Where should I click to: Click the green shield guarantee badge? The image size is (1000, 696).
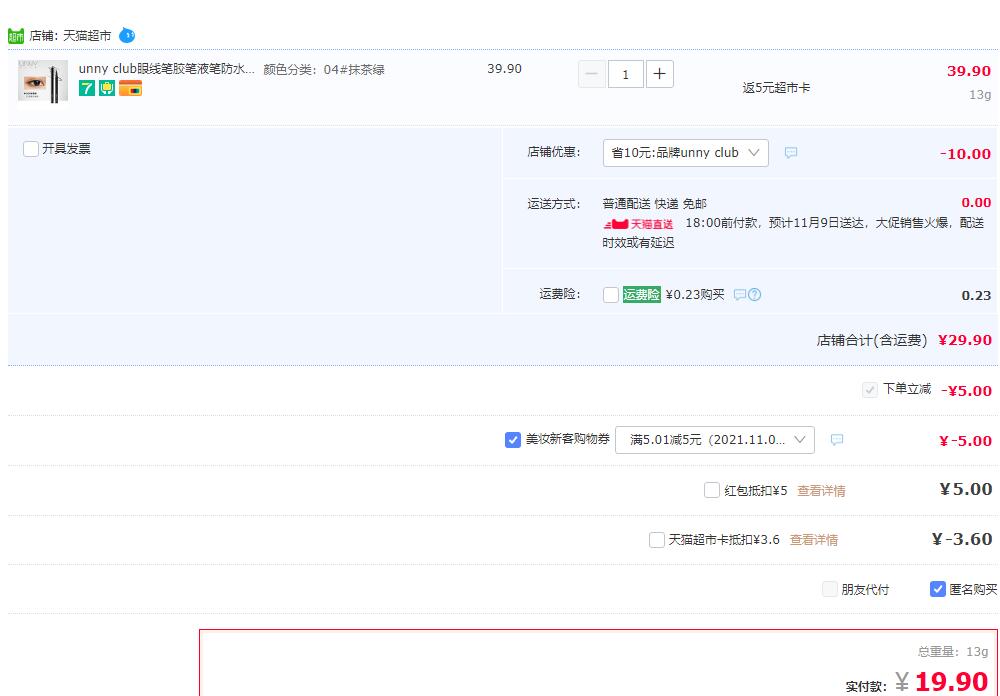pyautogui.click(x=107, y=88)
